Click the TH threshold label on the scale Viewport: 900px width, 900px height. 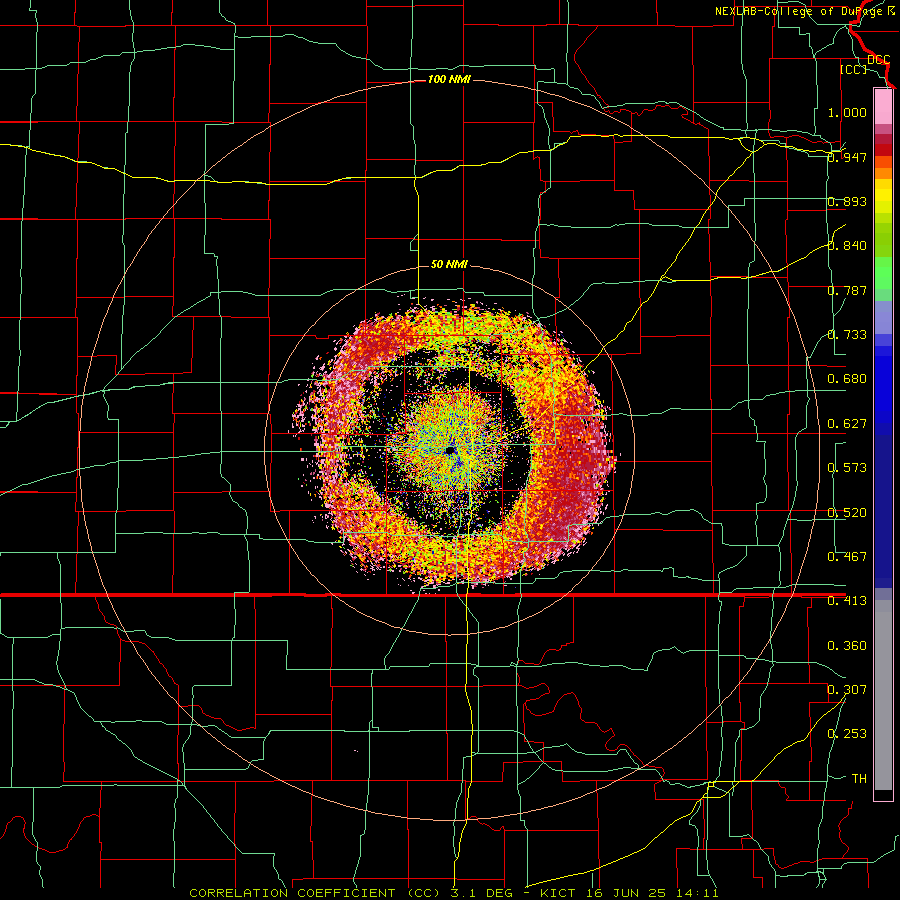tap(859, 779)
